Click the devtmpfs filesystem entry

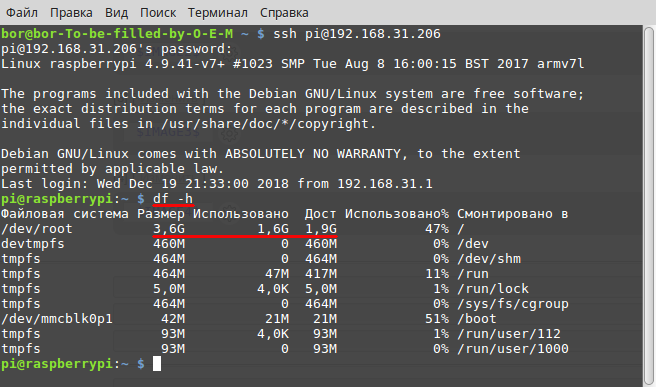33,244
